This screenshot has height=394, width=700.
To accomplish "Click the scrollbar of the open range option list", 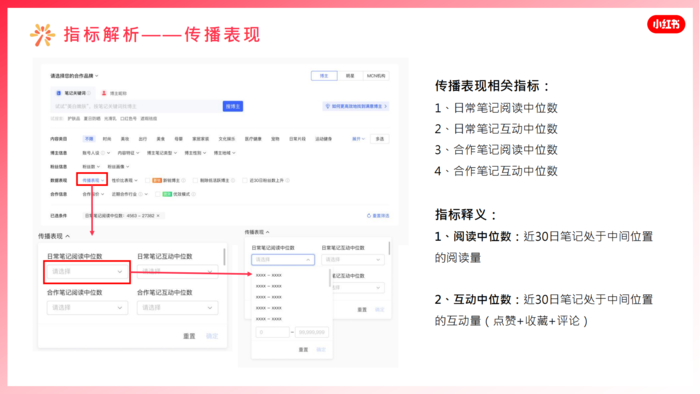I will [330, 278].
